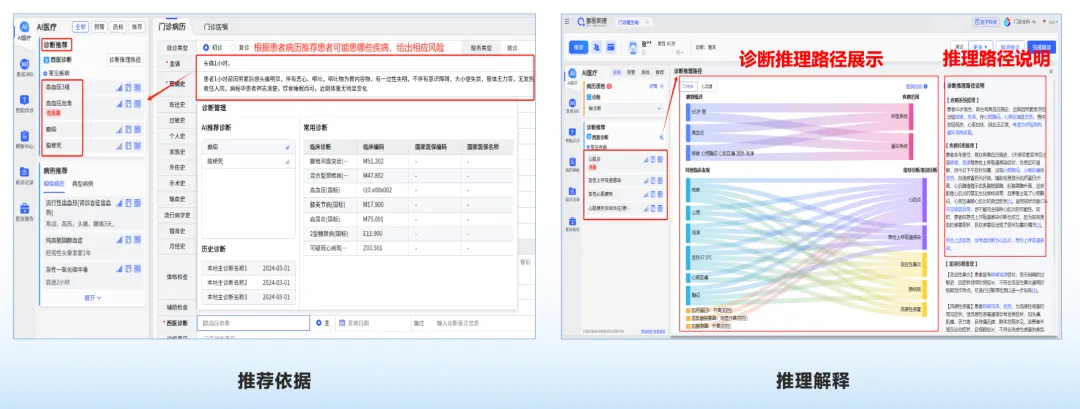The width and height of the screenshot is (1080, 409).
Task: Select the 主 radio next to 西医诊断
Action: (x=319, y=322)
